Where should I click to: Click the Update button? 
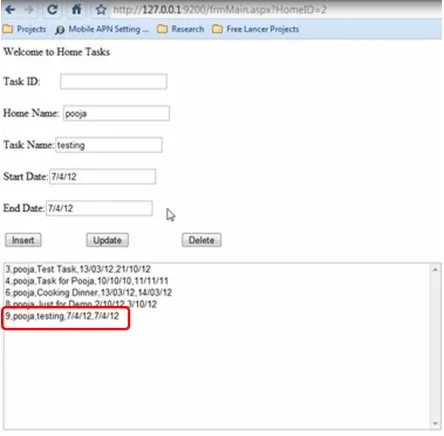[x=107, y=240]
